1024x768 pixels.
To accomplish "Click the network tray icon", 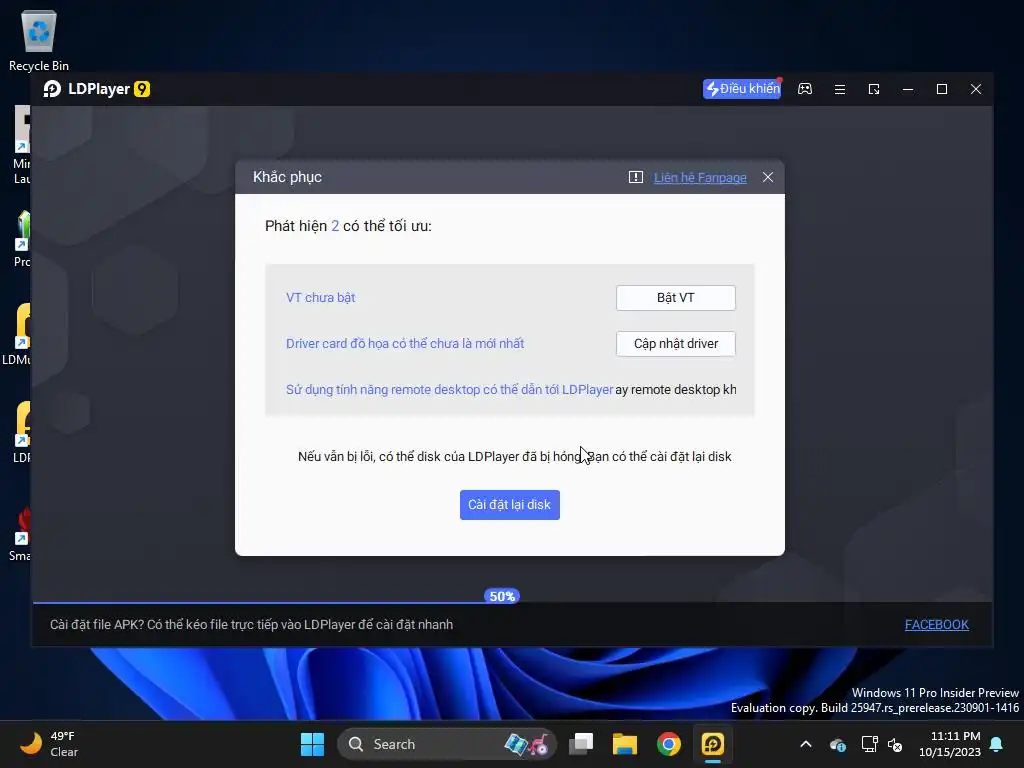I will [869, 744].
